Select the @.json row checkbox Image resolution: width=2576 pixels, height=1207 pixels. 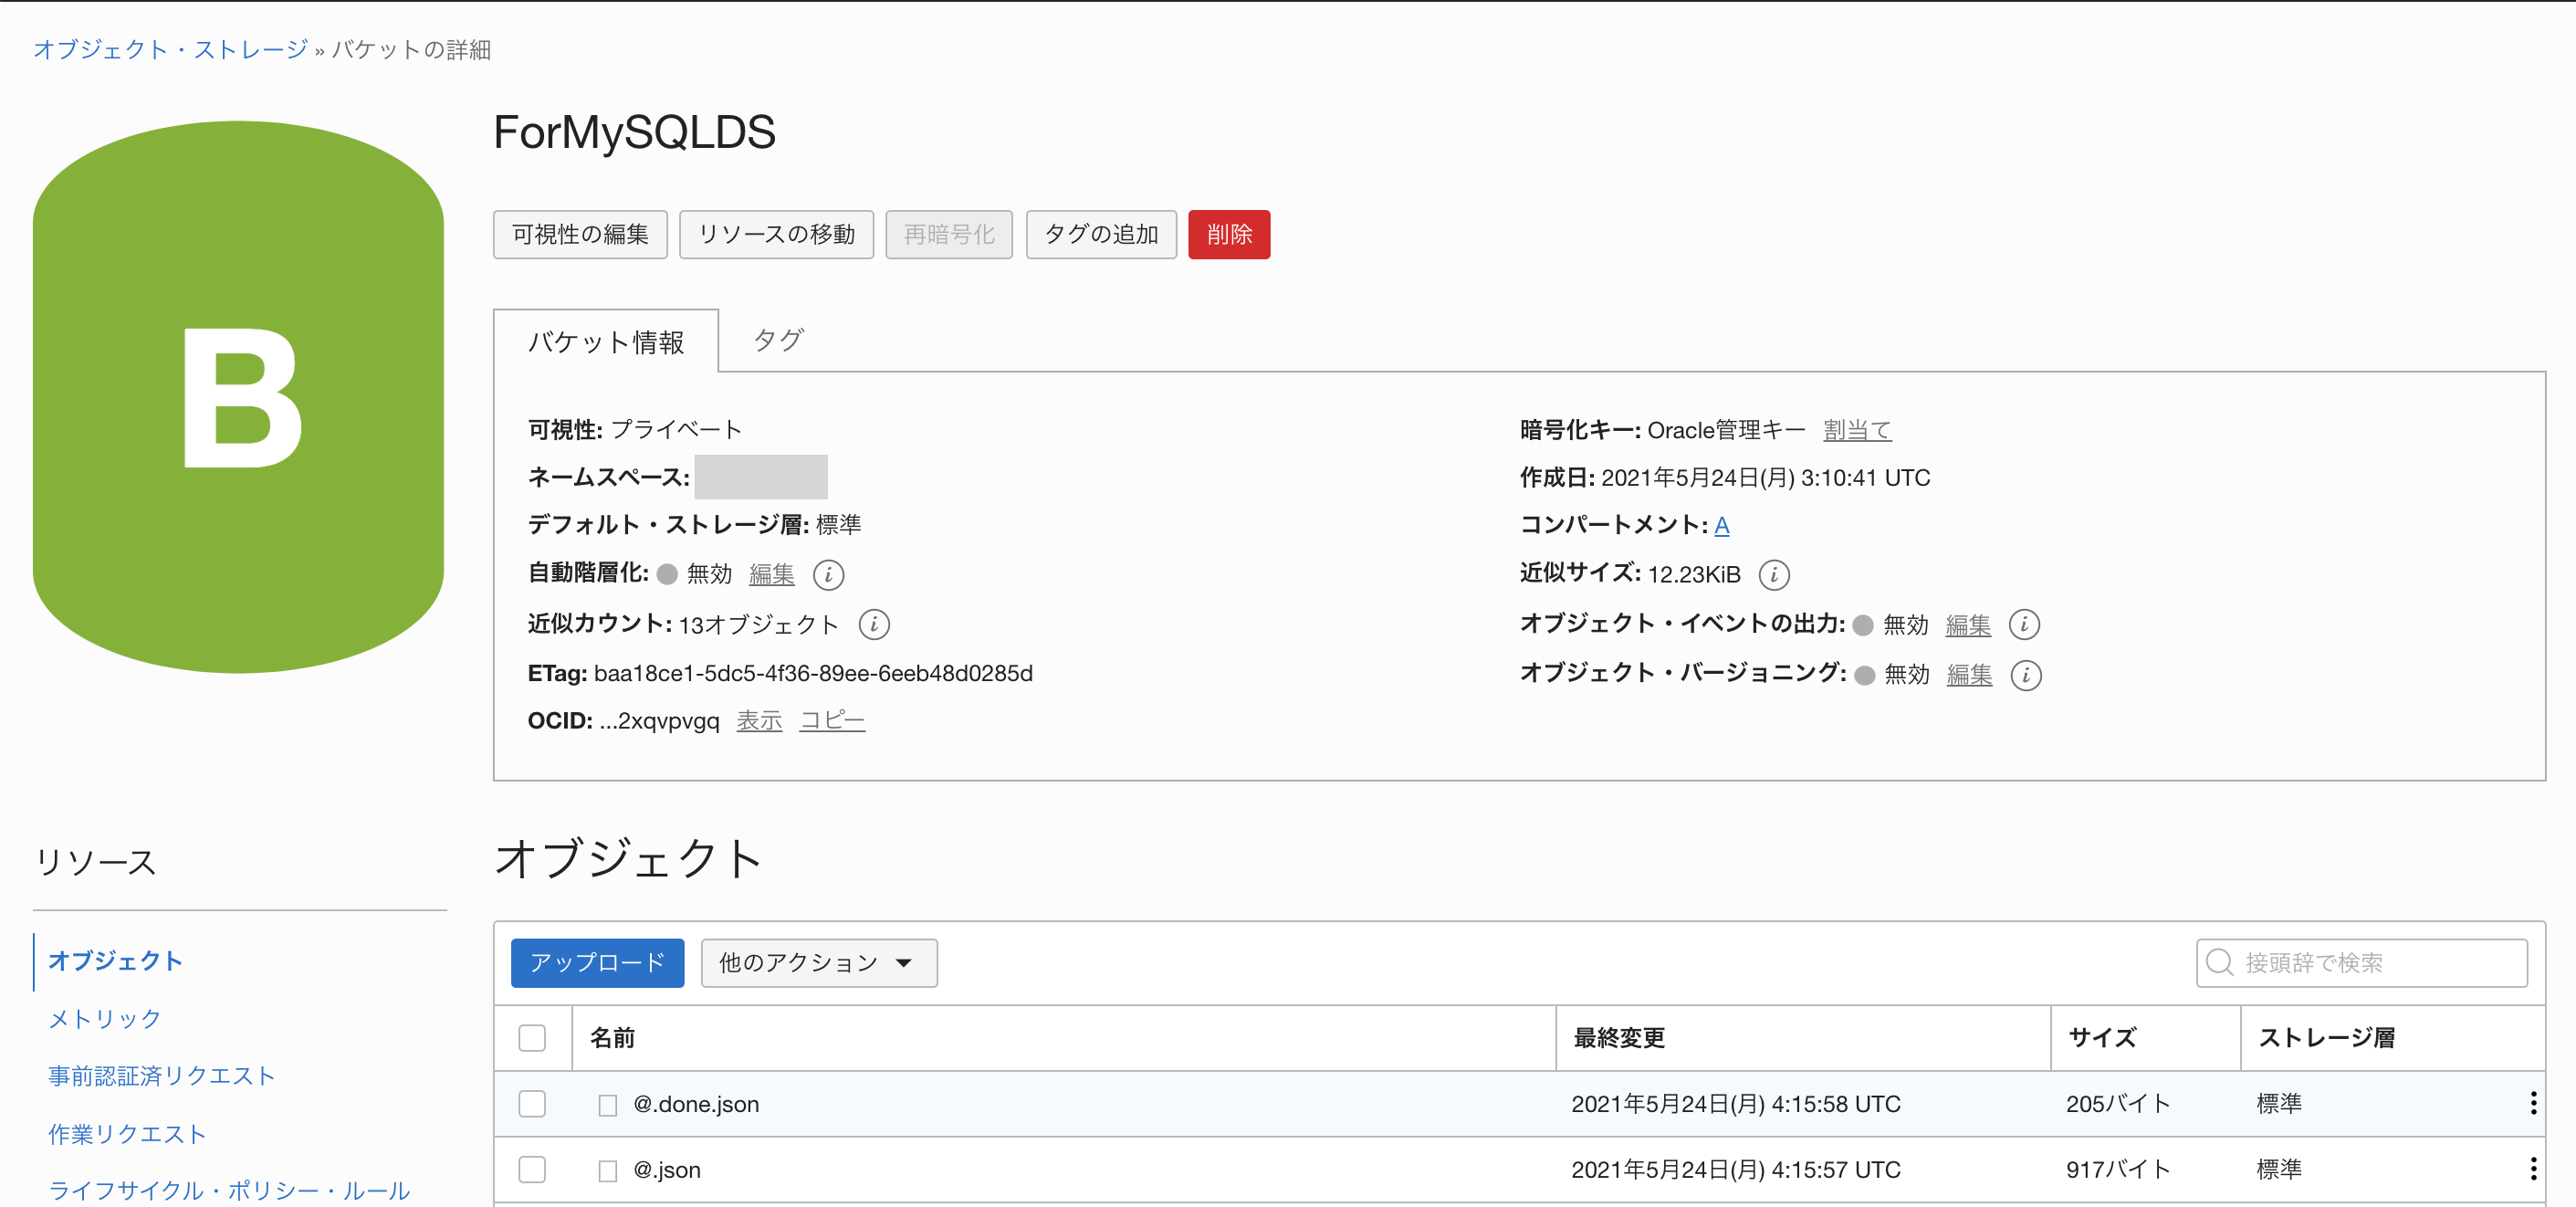tap(532, 1168)
